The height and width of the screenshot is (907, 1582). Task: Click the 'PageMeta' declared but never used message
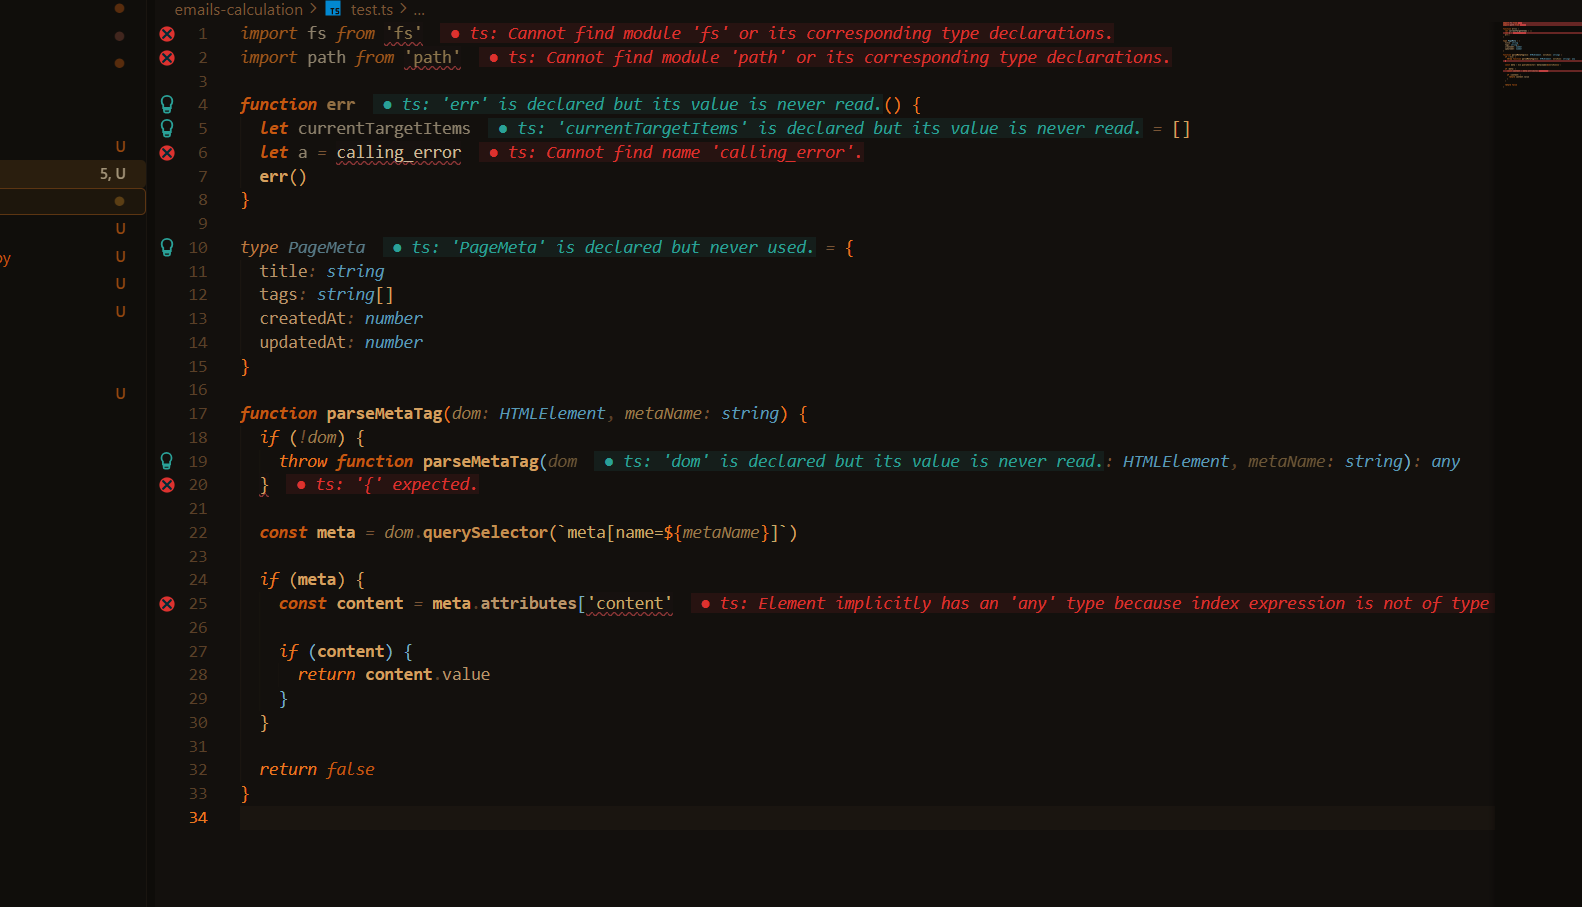click(599, 247)
